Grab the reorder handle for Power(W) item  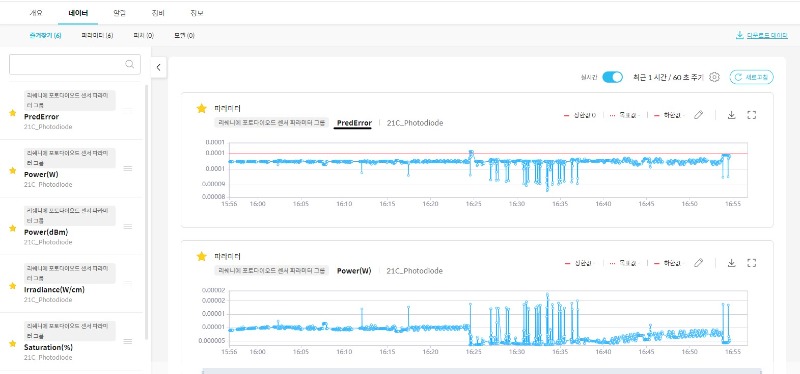128,168
